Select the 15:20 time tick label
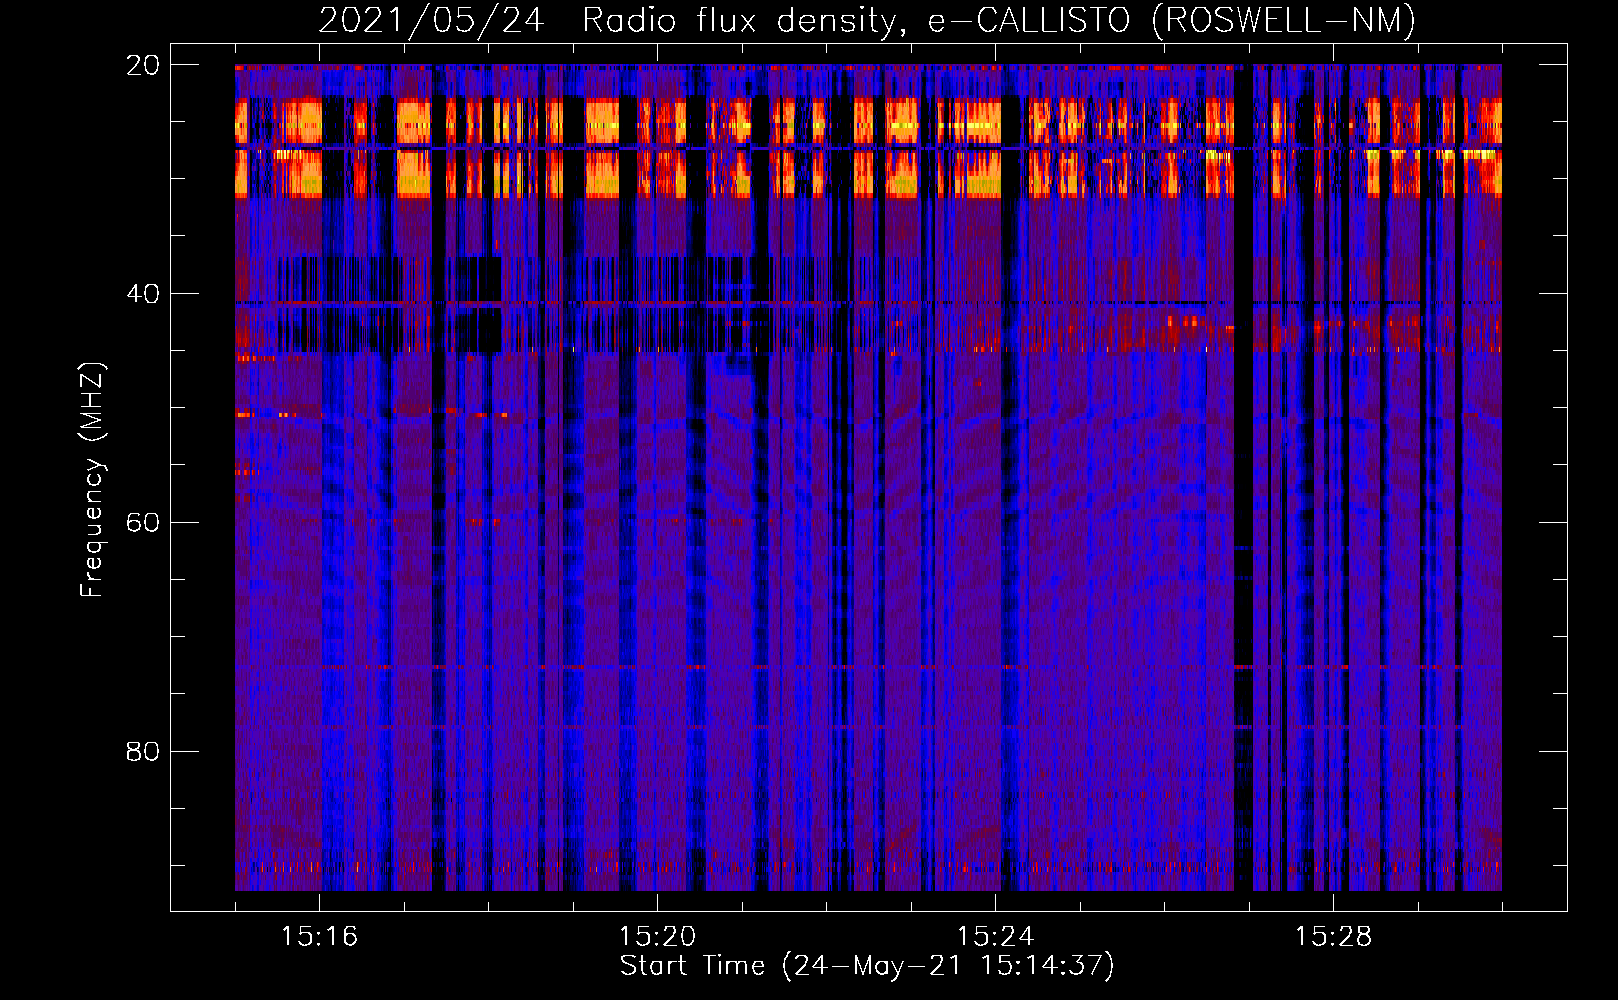This screenshot has height=1000, width=1618. click(x=657, y=937)
